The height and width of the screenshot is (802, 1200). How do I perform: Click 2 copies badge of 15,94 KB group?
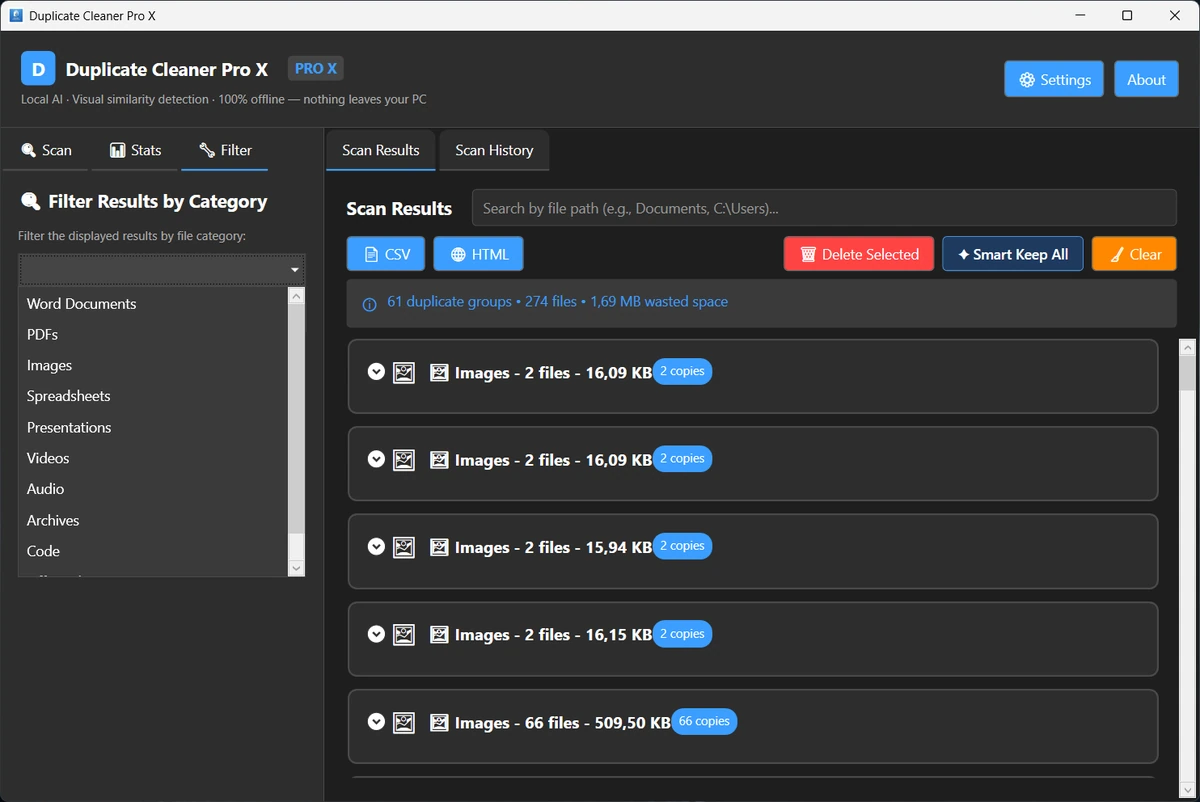click(x=682, y=546)
